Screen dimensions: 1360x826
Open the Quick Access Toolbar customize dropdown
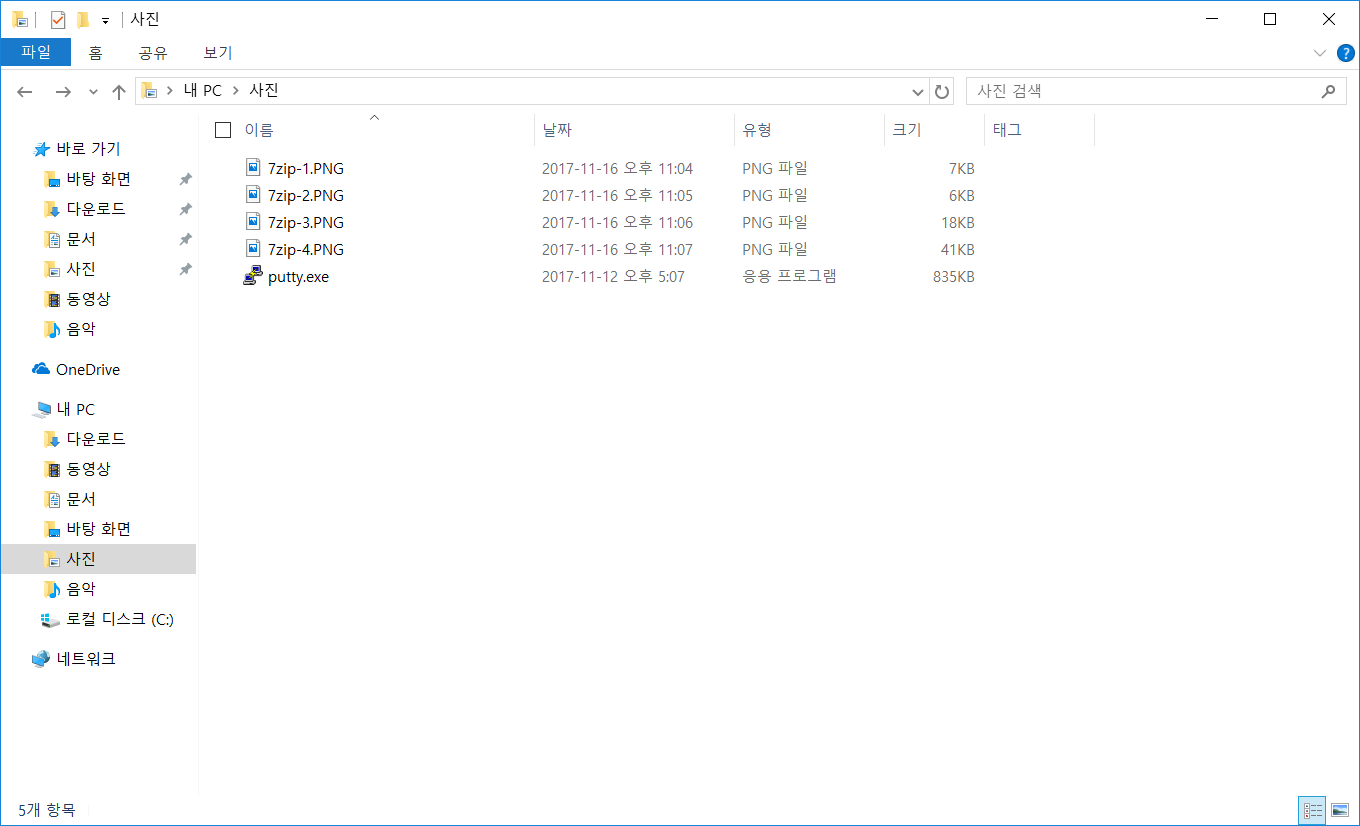click(105, 20)
